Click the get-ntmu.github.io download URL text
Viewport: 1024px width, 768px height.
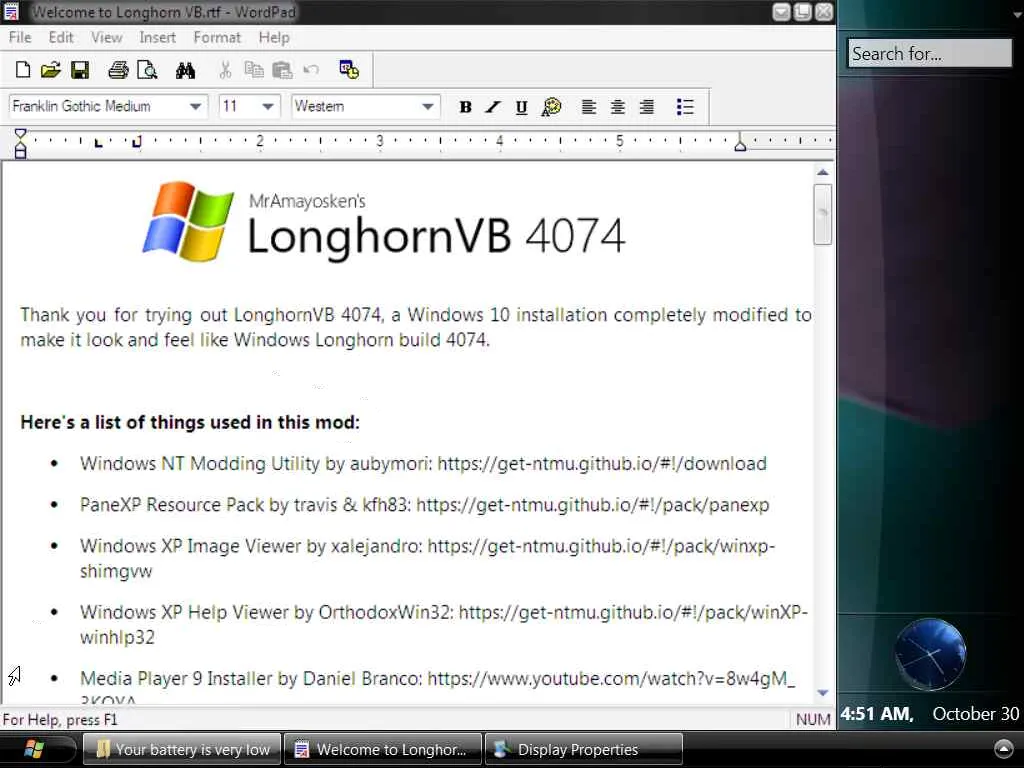click(601, 464)
